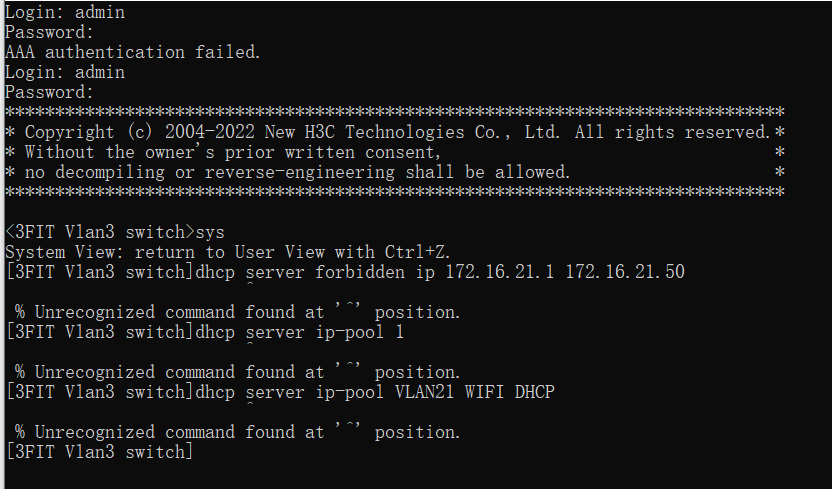Click the first 'Login: admin' line

point(65,12)
